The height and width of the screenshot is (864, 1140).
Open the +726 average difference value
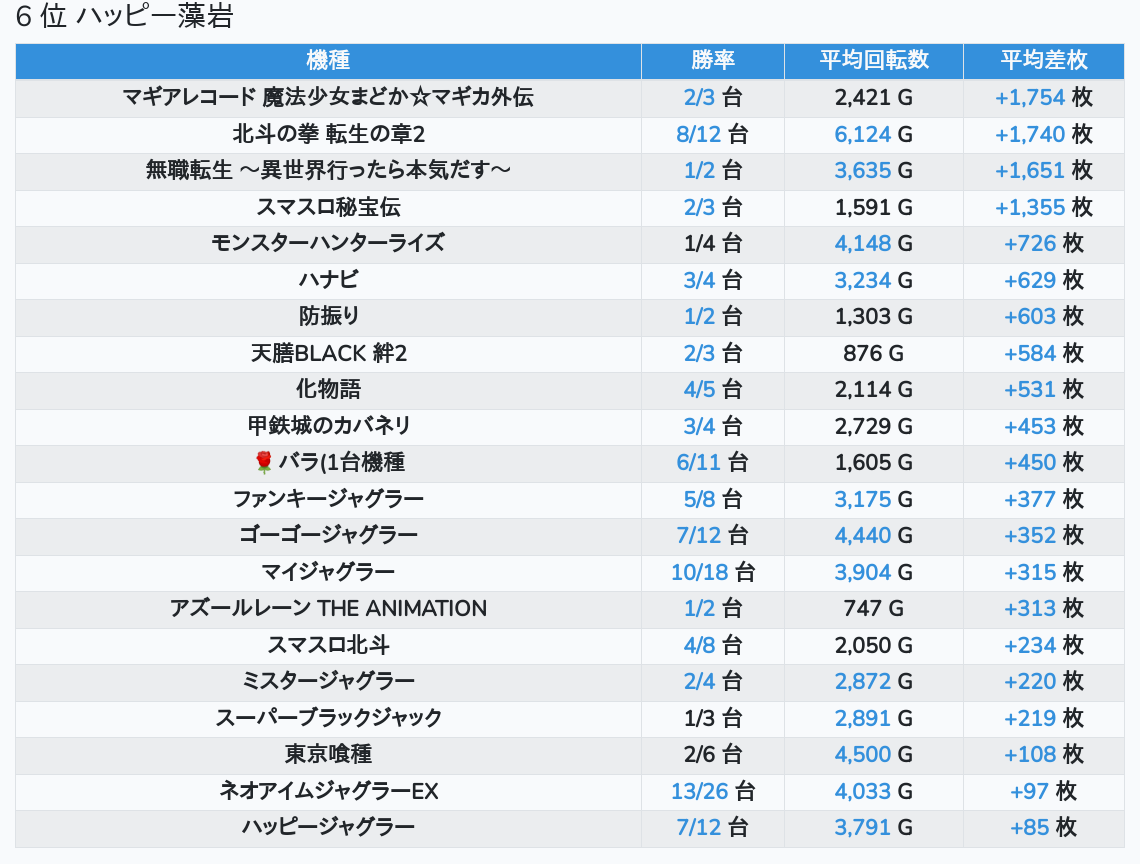tap(1030, 243)
